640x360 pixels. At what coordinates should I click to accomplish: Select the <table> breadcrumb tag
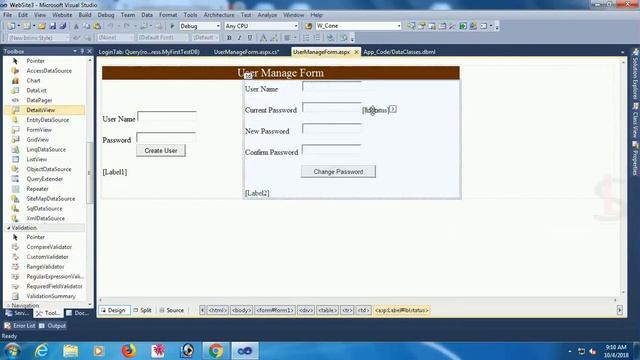(327, 310)
